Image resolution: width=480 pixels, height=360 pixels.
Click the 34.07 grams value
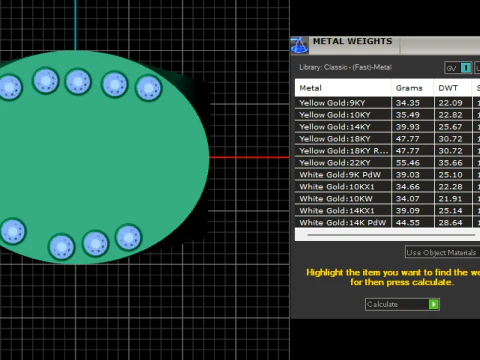(408, 199)
